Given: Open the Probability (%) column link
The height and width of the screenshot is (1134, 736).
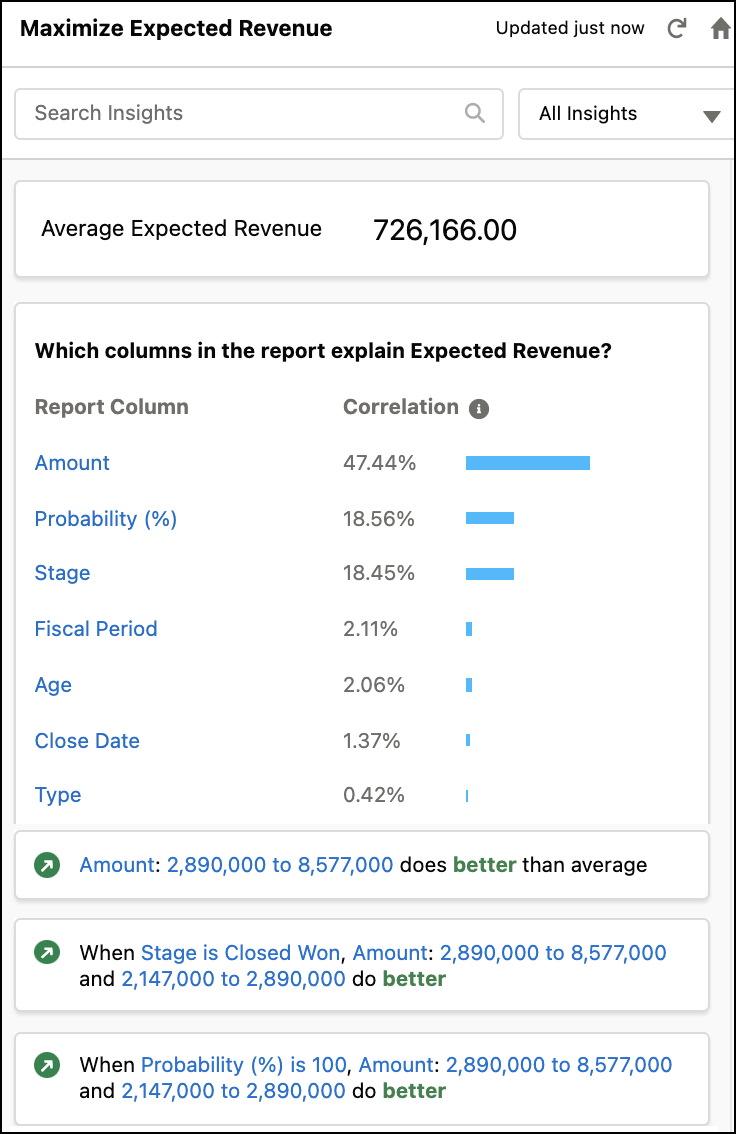Looking at the screenshot, I should (106, 519).
